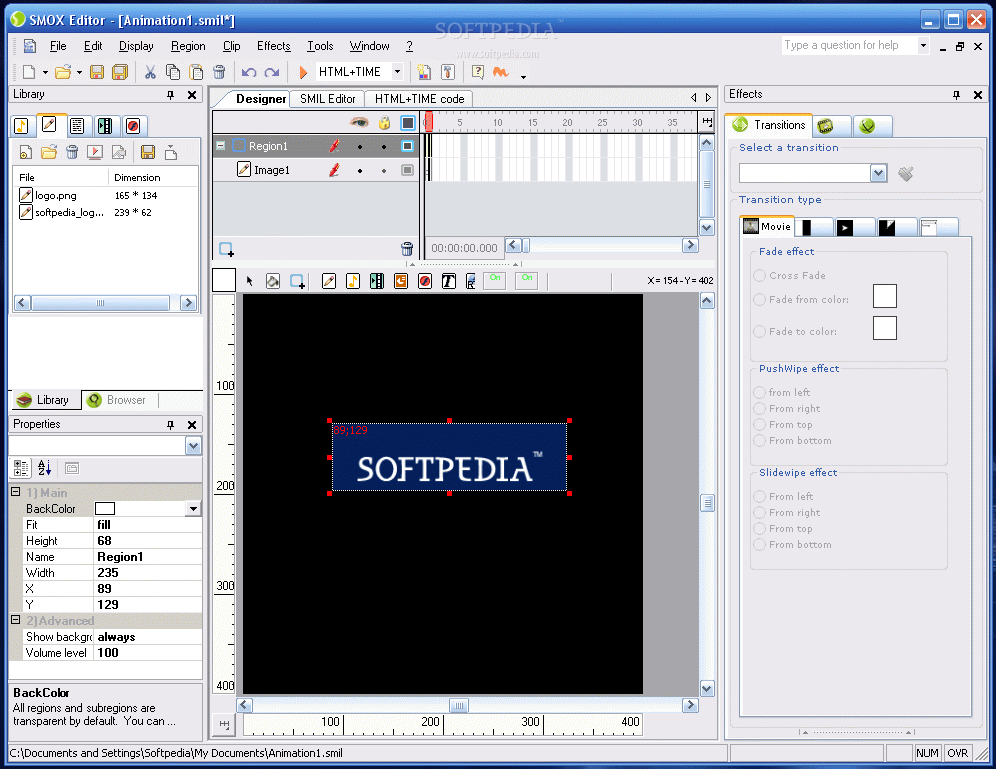
Task: Collapse Region1 tree node
Action: pos(220,146)
